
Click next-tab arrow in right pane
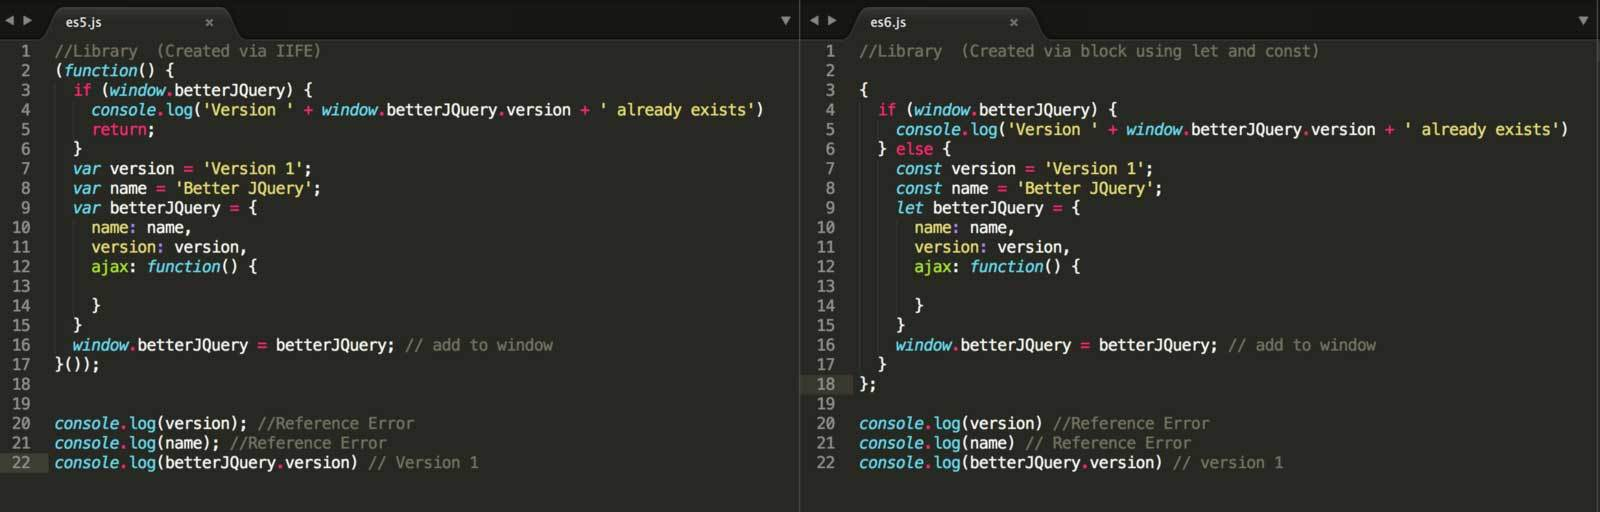coord(832,20)
